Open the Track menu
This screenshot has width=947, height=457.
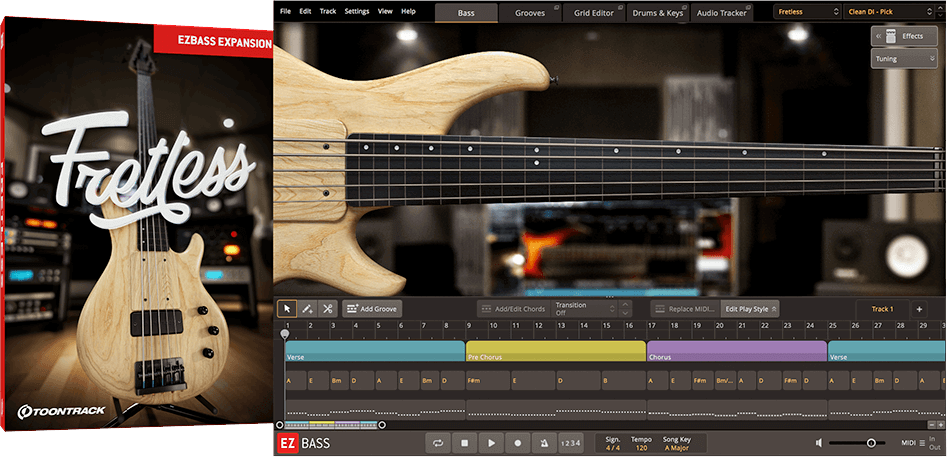(x=328, y=11)
